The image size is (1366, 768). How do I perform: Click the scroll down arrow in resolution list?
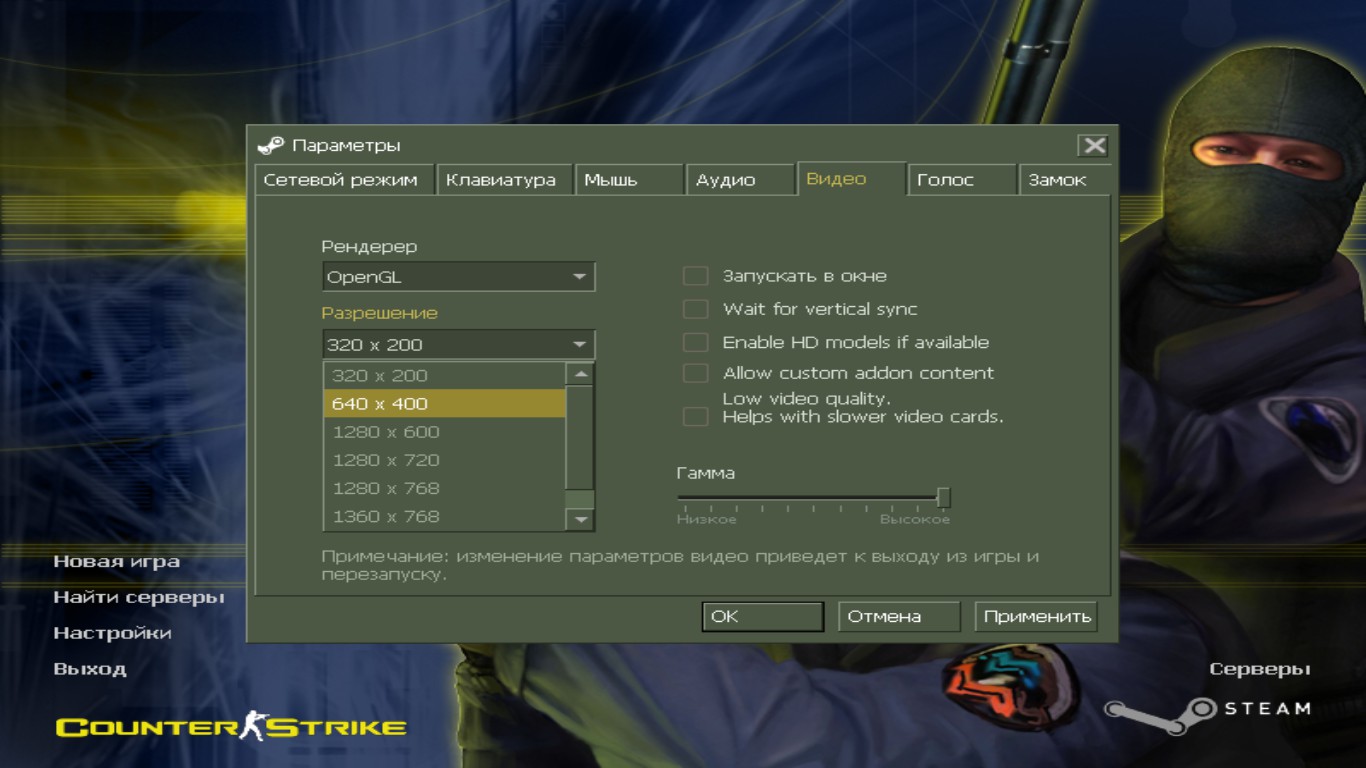(580, 519)
